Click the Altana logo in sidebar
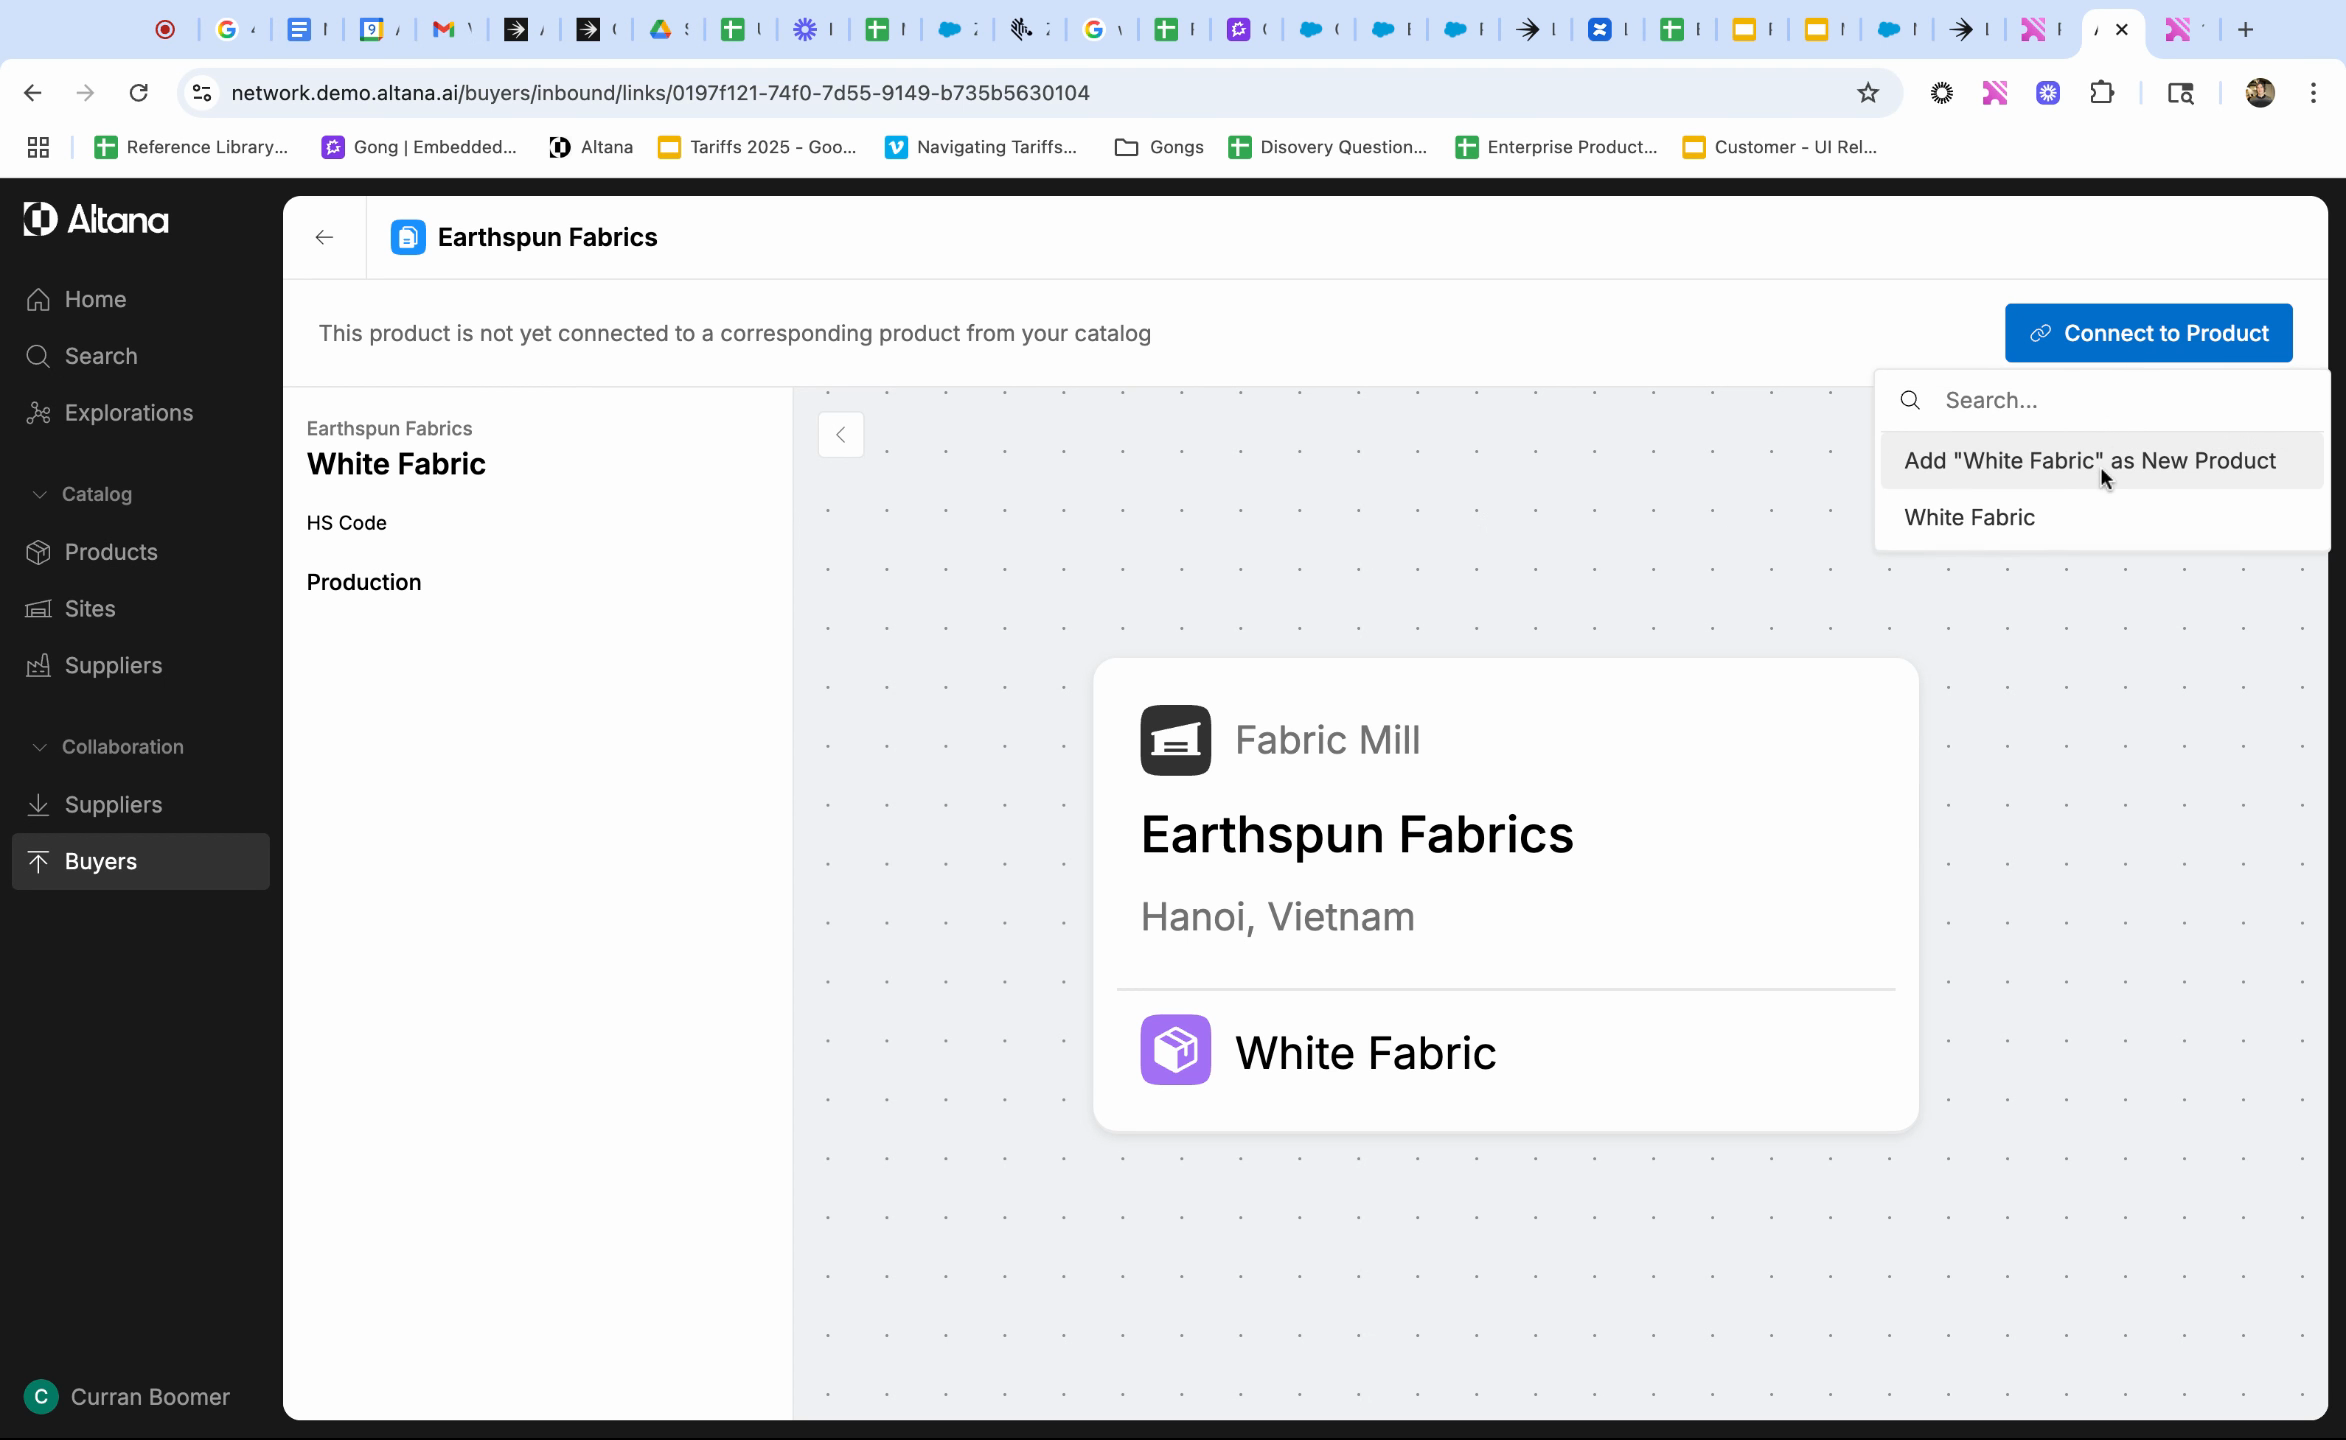 96,220
